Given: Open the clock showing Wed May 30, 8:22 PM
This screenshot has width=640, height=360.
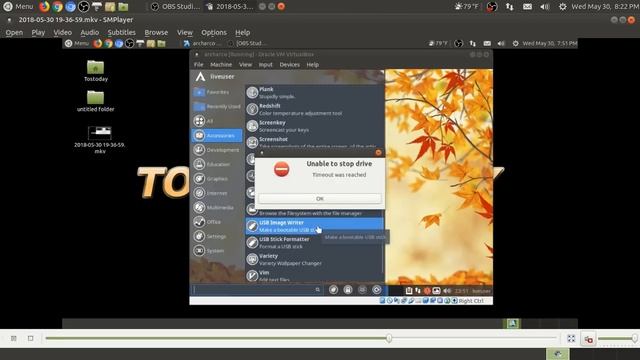Looking at the screenshot, I should click(x=605, y=7).
